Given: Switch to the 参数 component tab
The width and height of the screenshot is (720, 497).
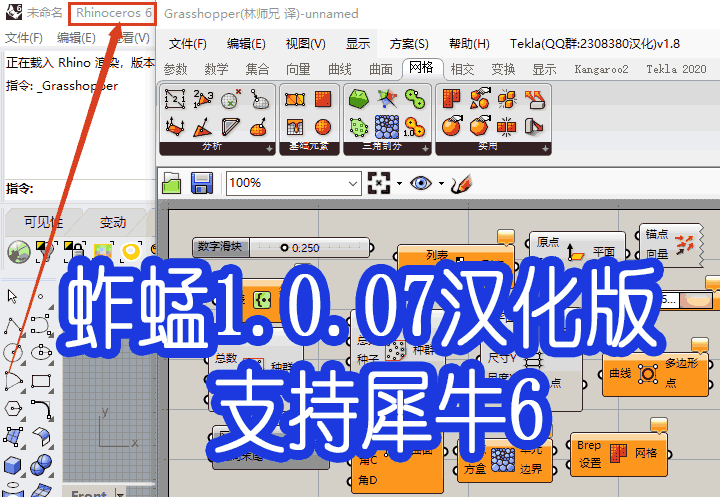Looking at the screenshot, I should [175, 69].
